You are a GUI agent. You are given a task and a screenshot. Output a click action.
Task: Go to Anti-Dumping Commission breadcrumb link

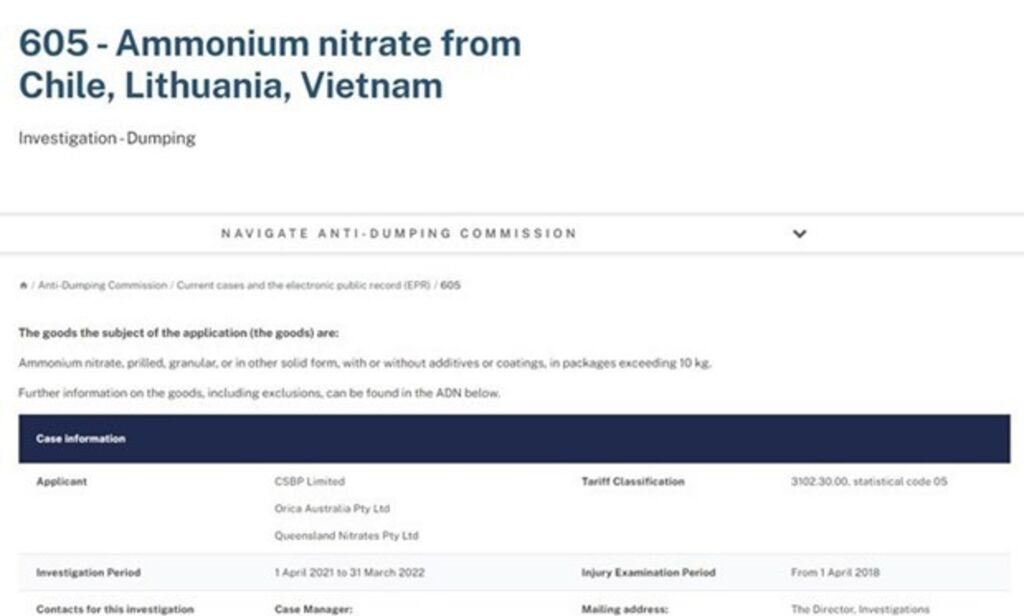[103, 286]
